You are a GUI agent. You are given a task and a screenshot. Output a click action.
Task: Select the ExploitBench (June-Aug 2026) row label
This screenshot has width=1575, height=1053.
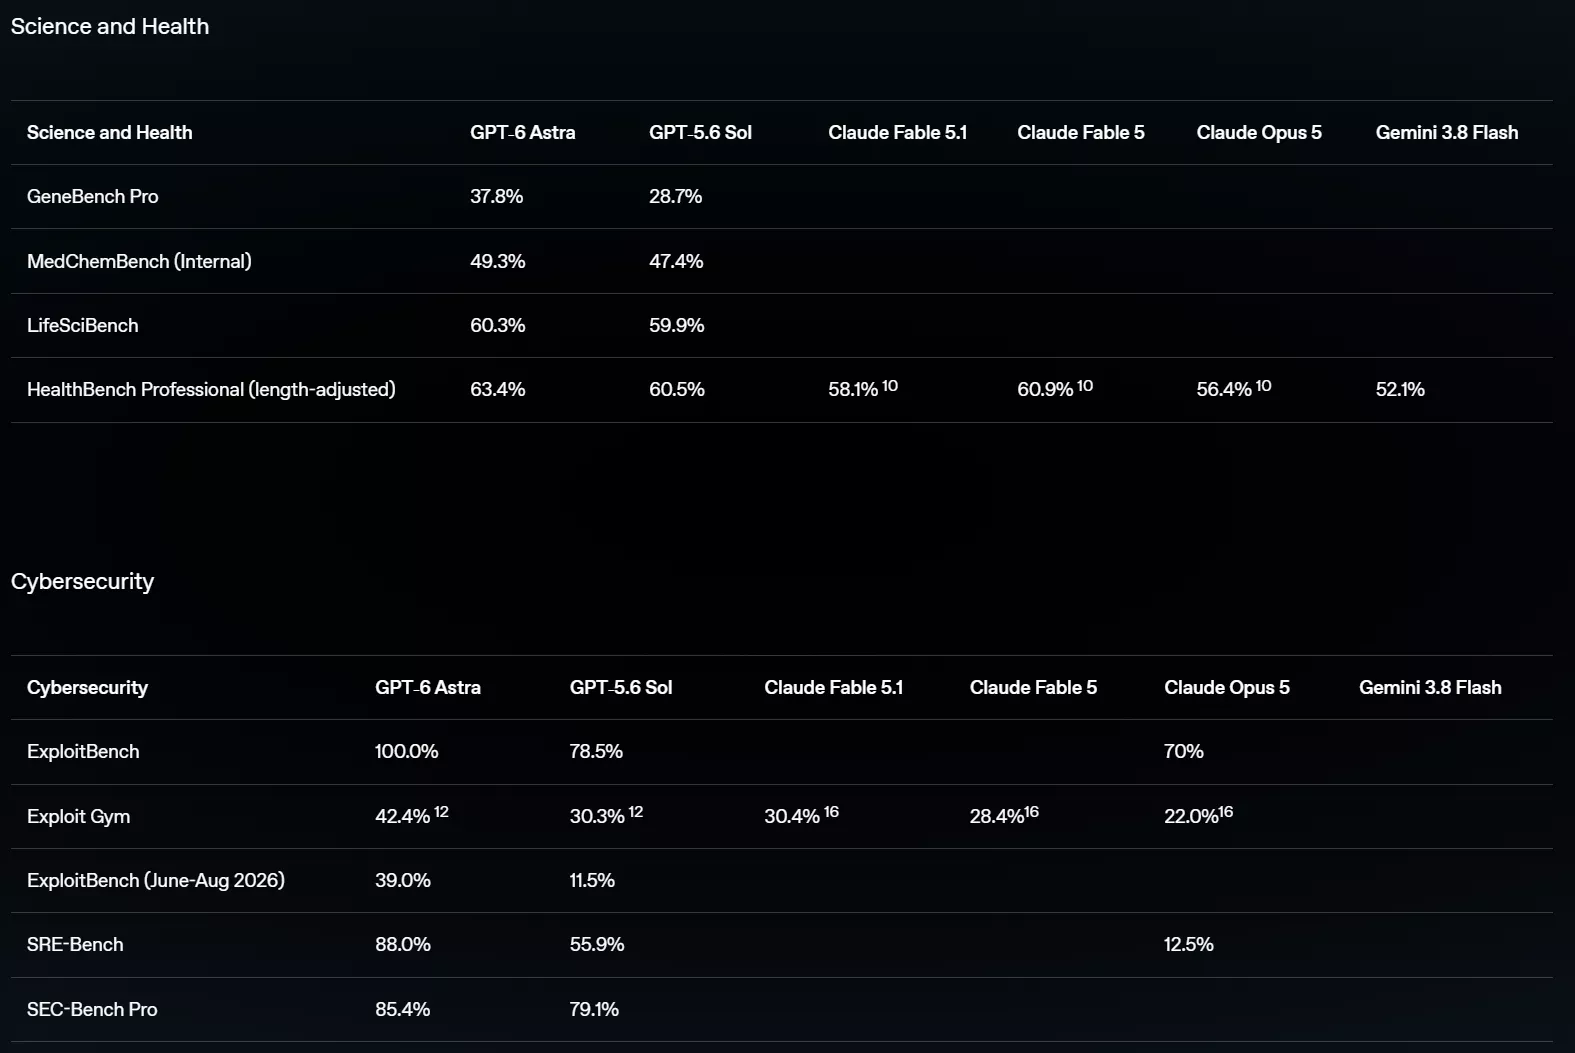tap(156, 881)
